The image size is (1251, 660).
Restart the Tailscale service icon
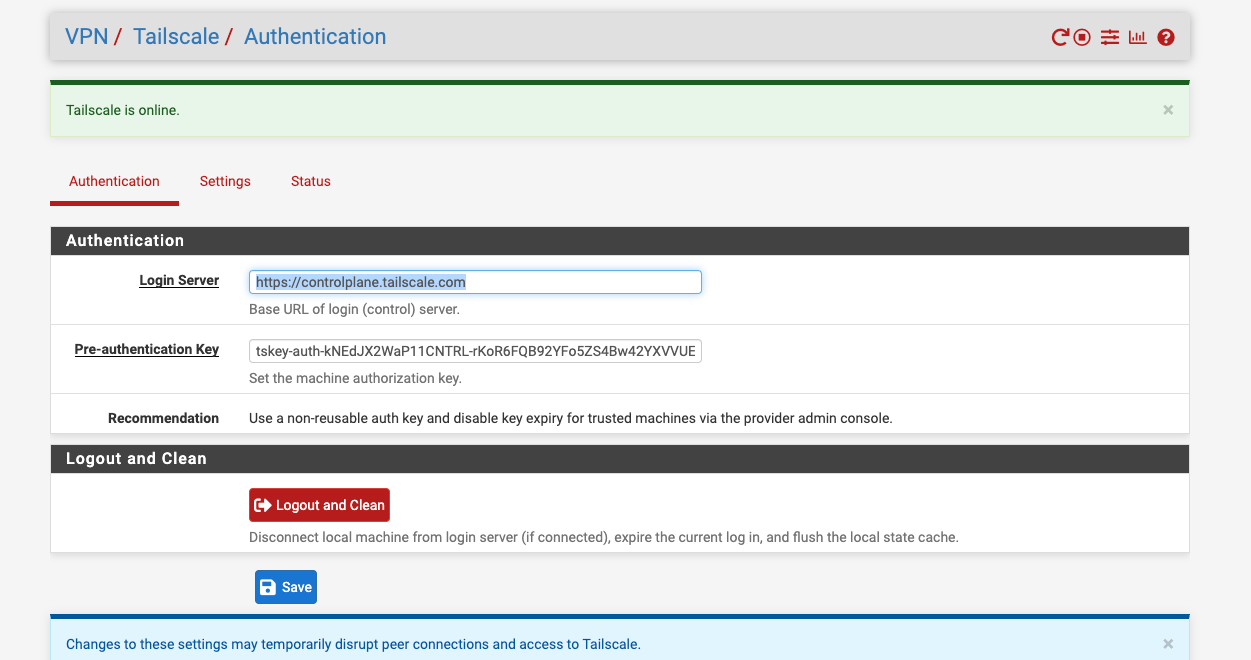1060,38
